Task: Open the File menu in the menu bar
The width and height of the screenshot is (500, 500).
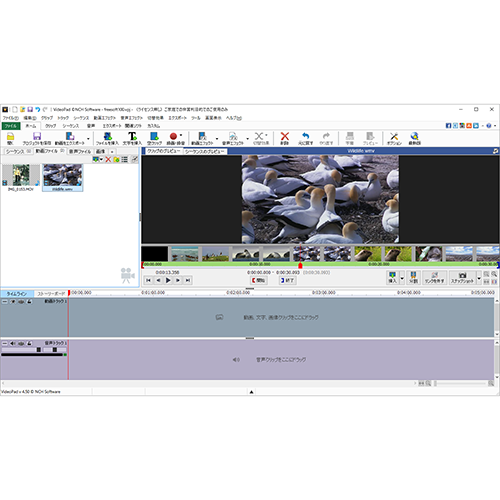Action: click(10, 118)
